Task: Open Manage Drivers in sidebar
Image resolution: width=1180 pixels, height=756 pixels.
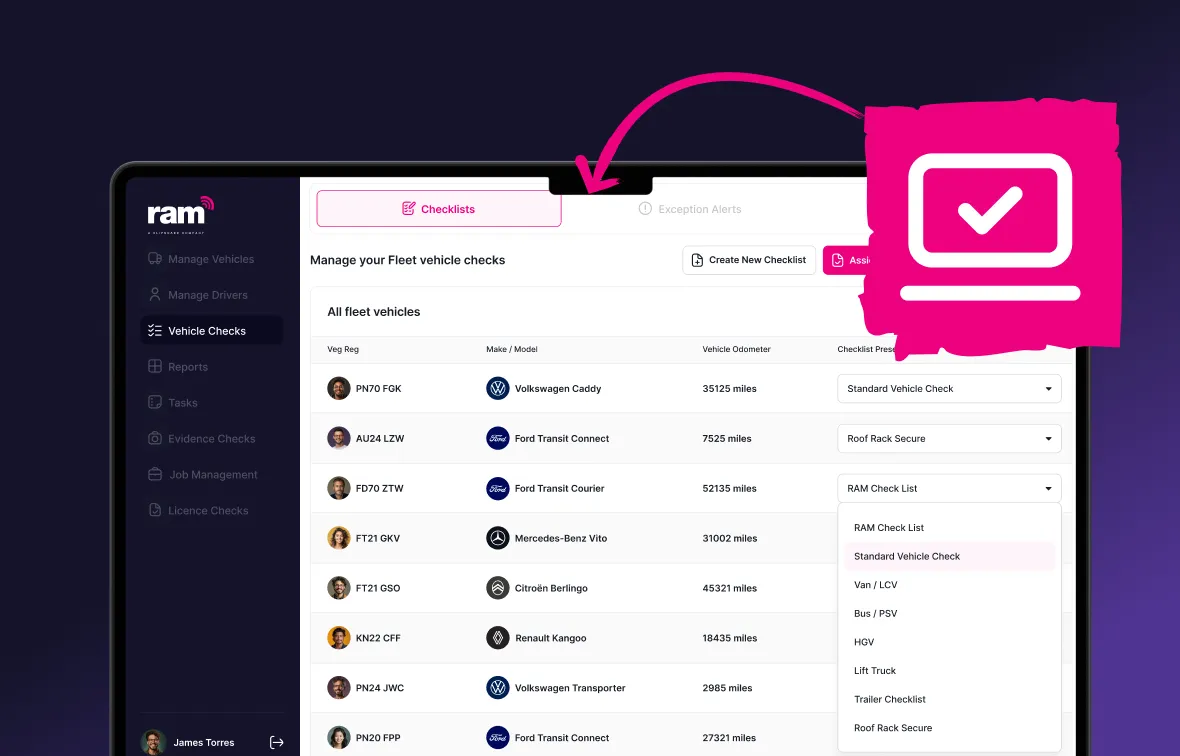Action: click(199, 295)
